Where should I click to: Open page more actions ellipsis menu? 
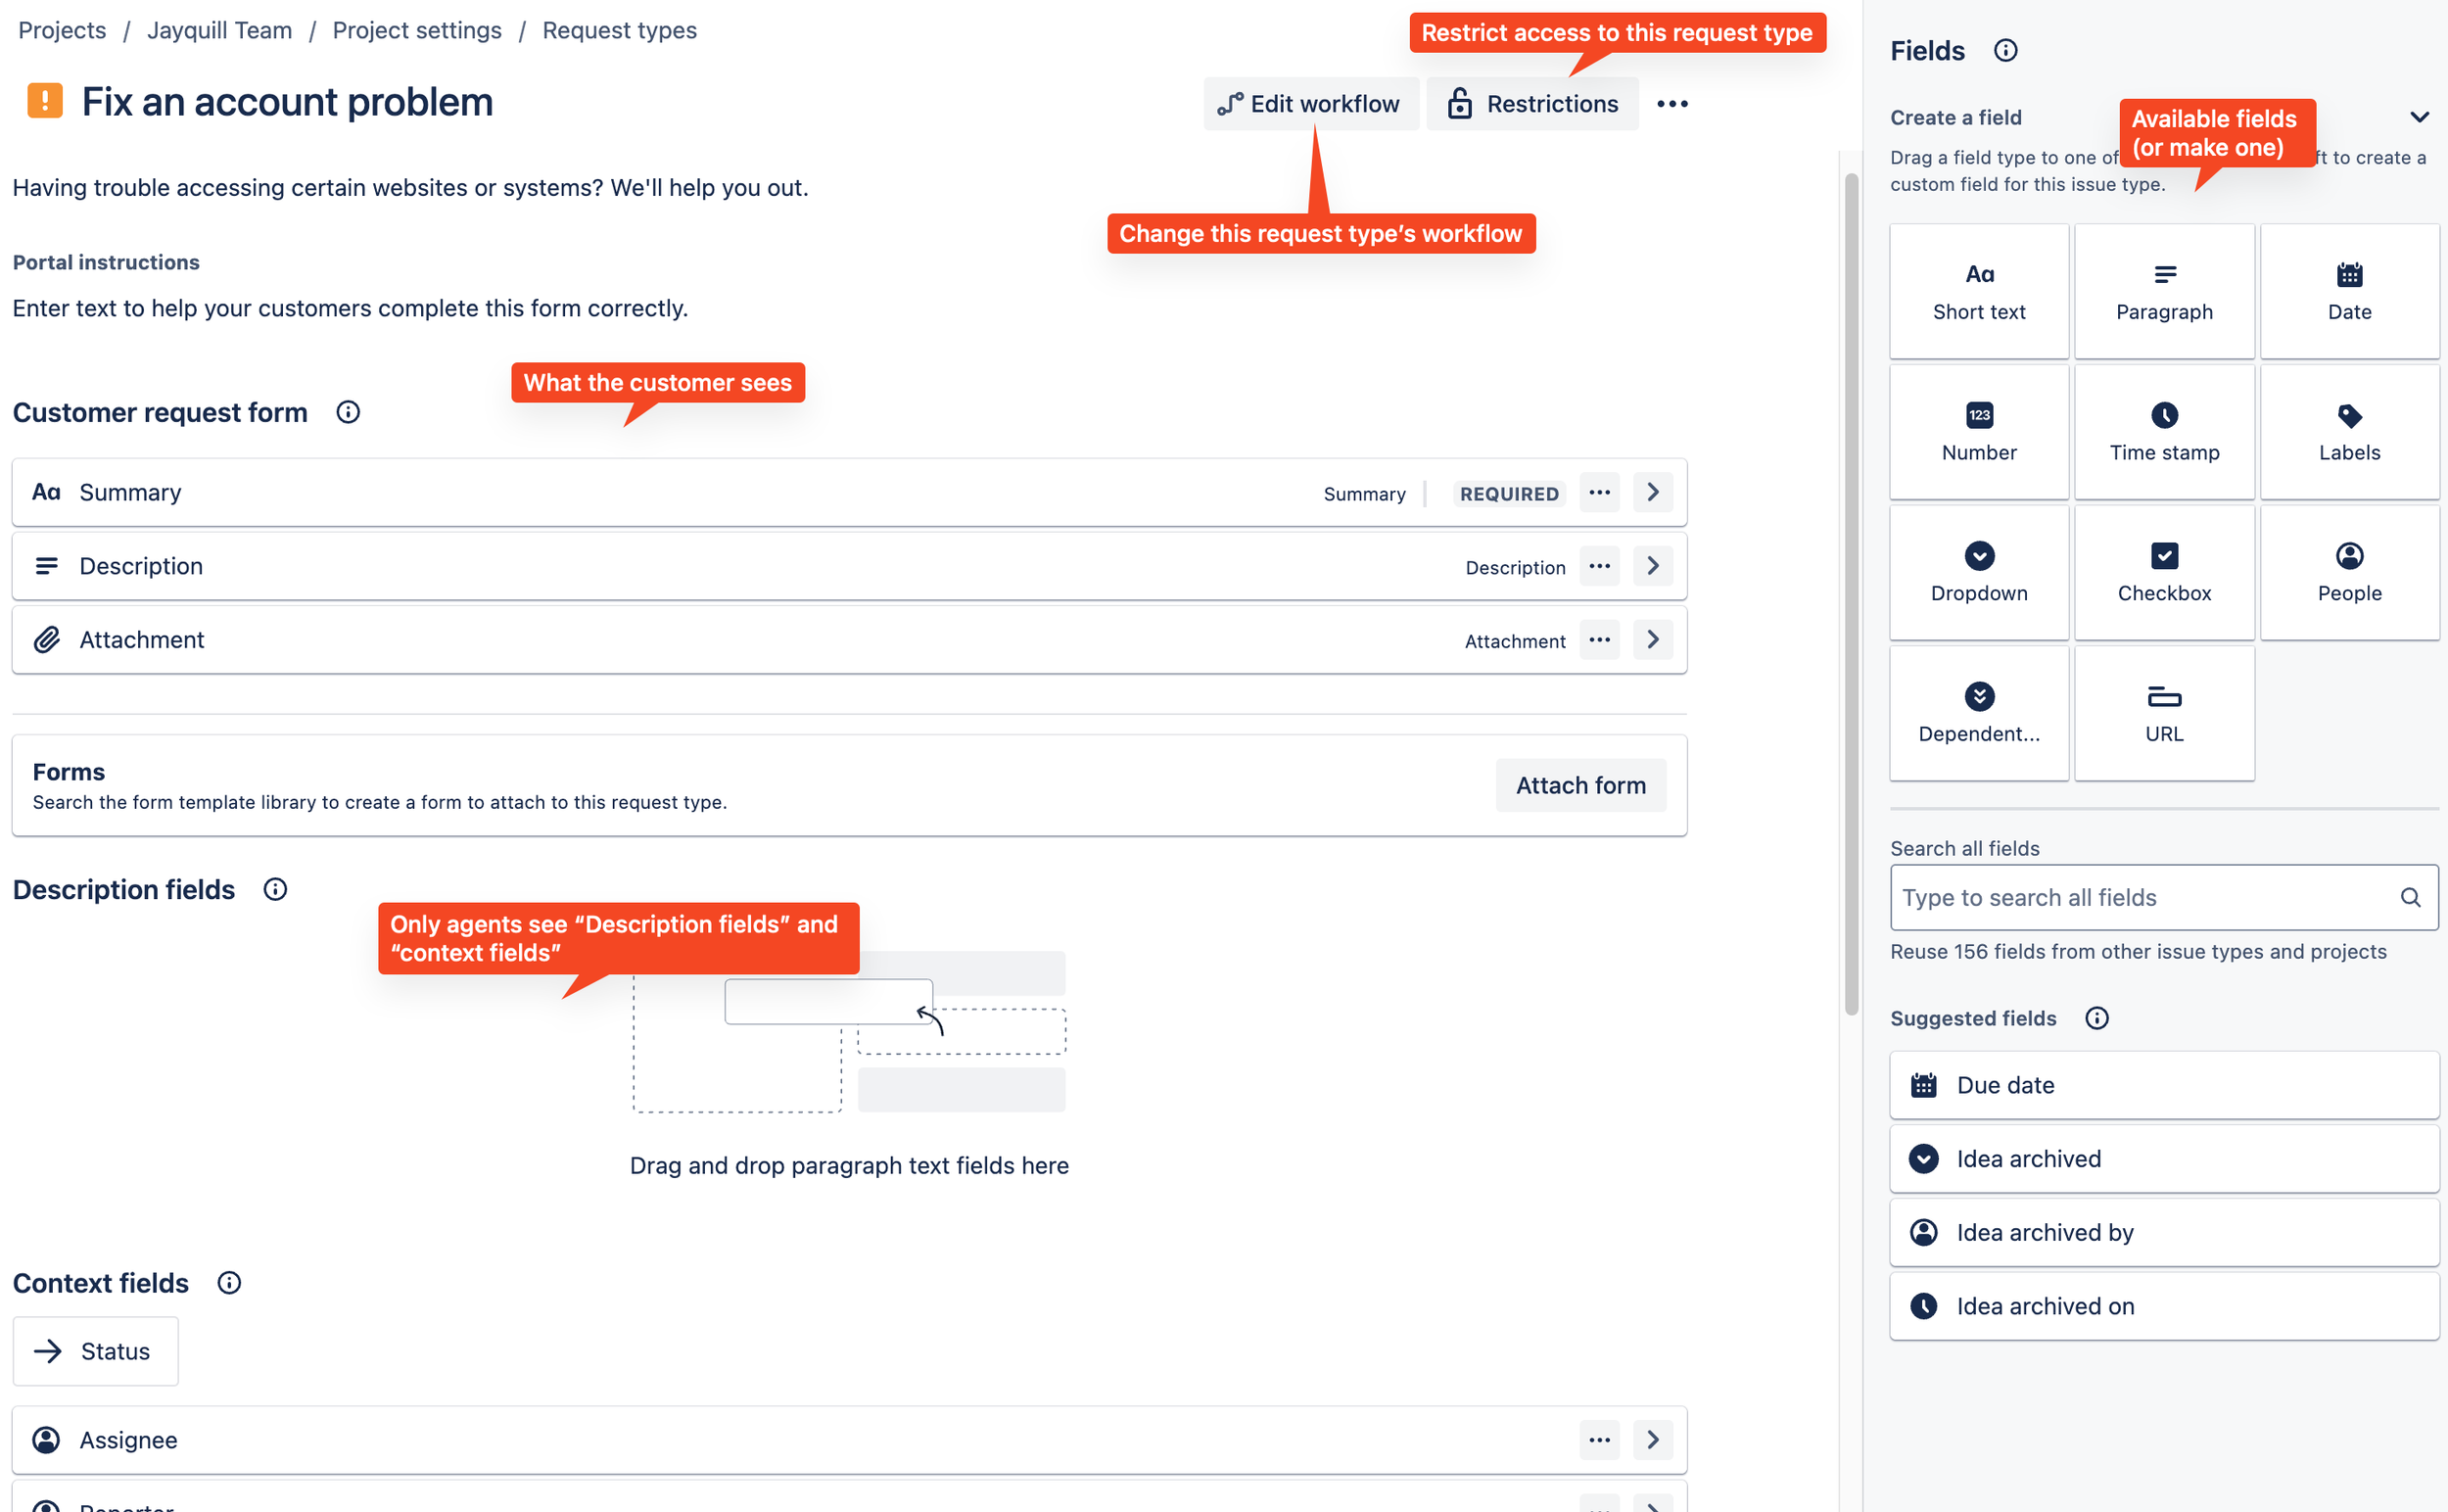coord(1671,104)
